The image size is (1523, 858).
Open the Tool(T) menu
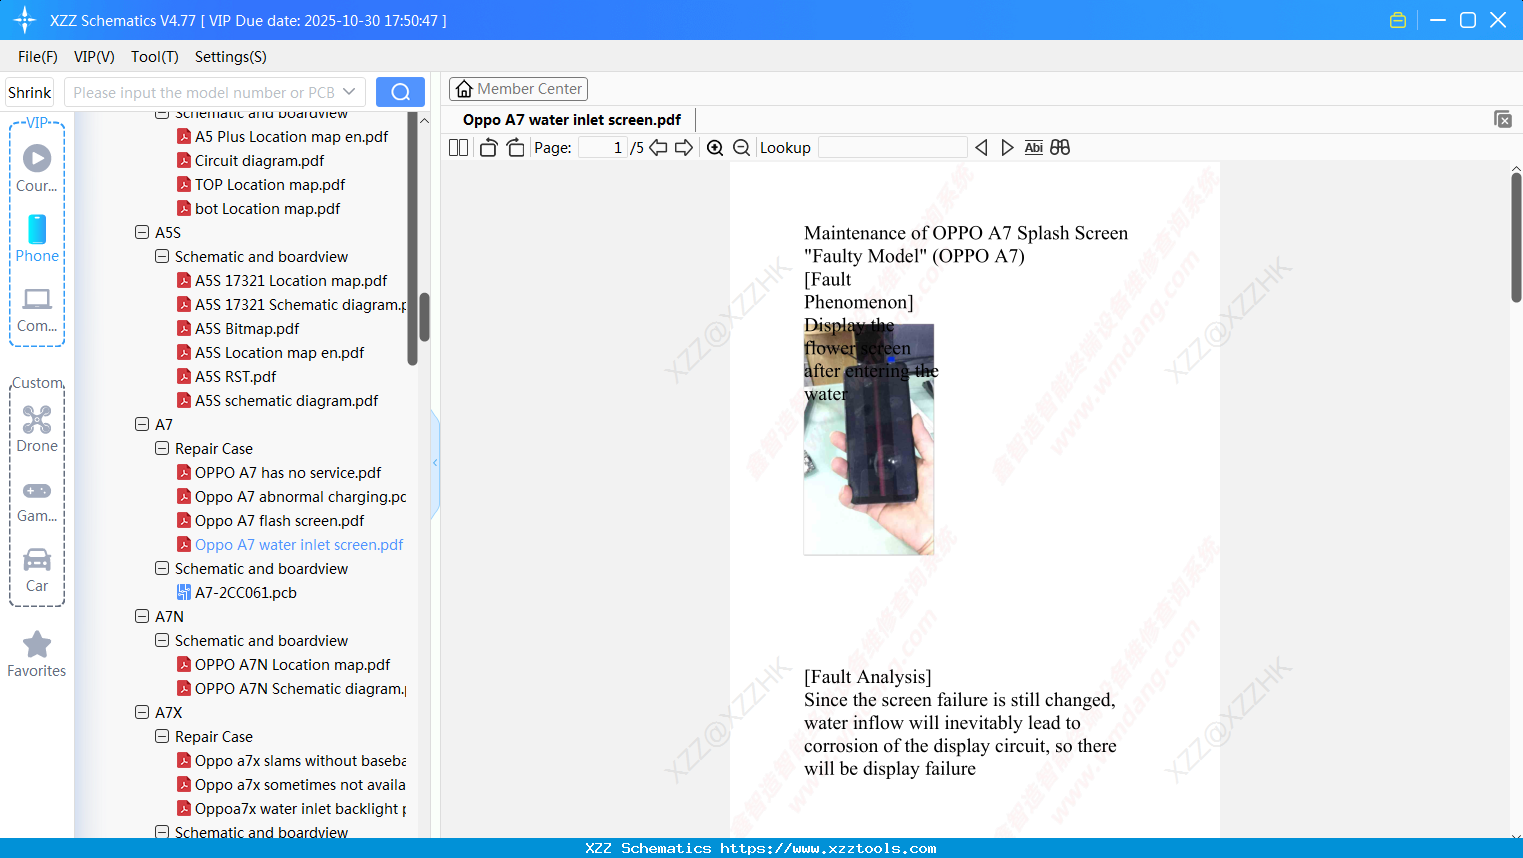click(x=155, y=57)
